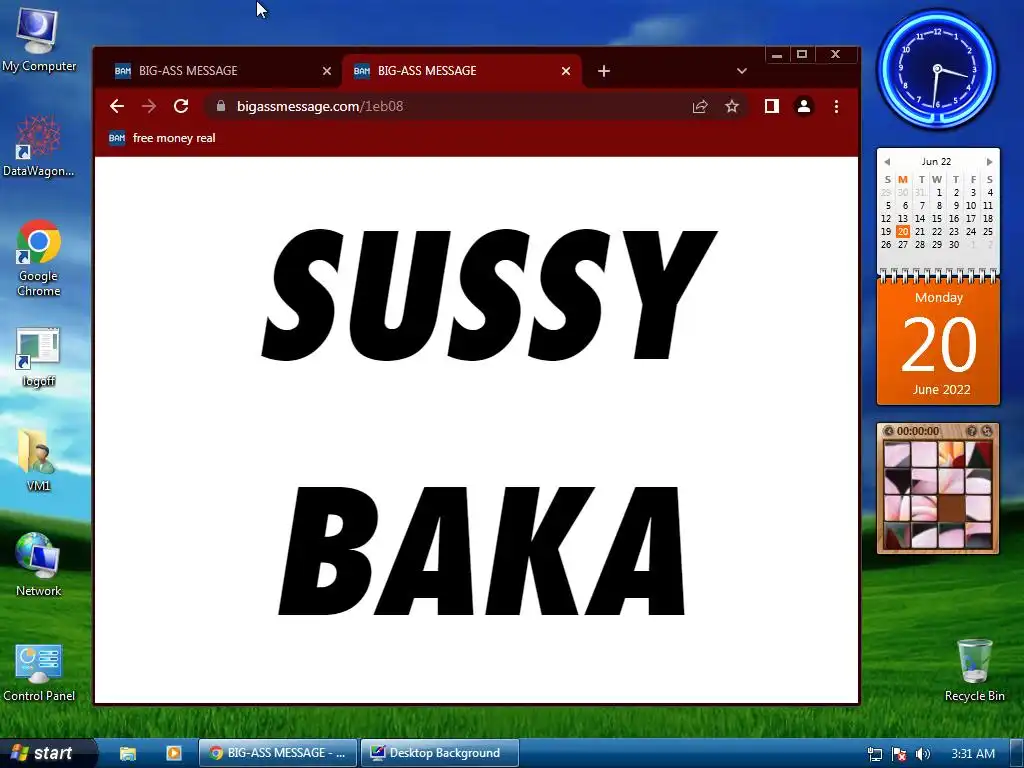Open a new Chrome tab
Image resolution: width=1024 pixels, height=768 pixels.
(x=604, y=71)
